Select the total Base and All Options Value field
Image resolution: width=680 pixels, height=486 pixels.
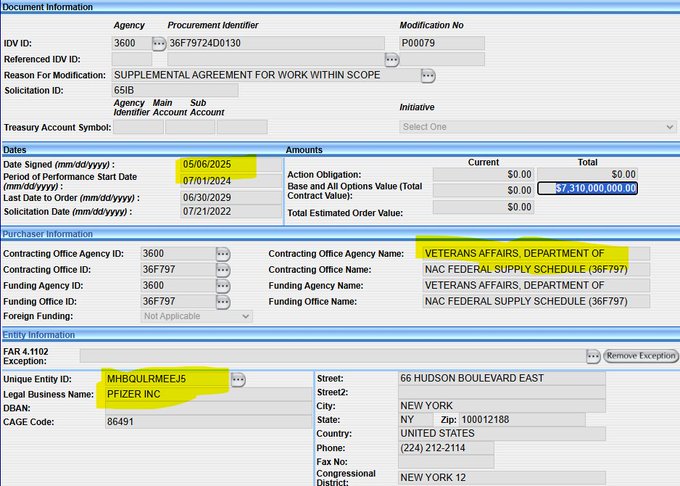coord(587,188)
